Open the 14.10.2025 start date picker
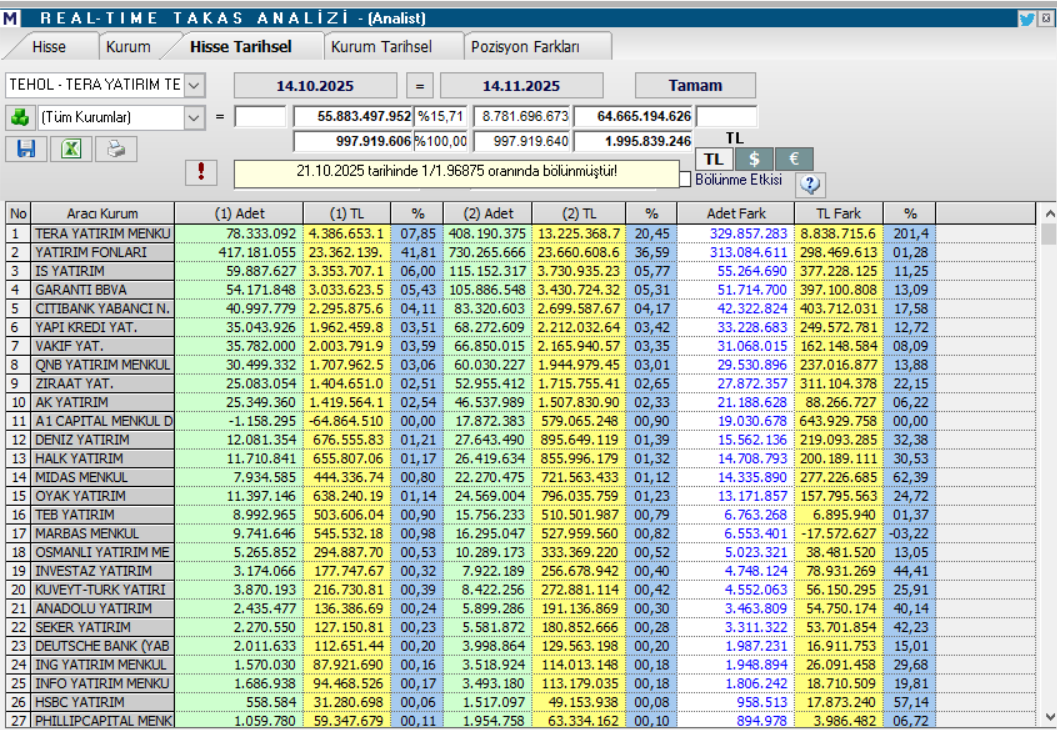1057x730 pixels. 315,86
